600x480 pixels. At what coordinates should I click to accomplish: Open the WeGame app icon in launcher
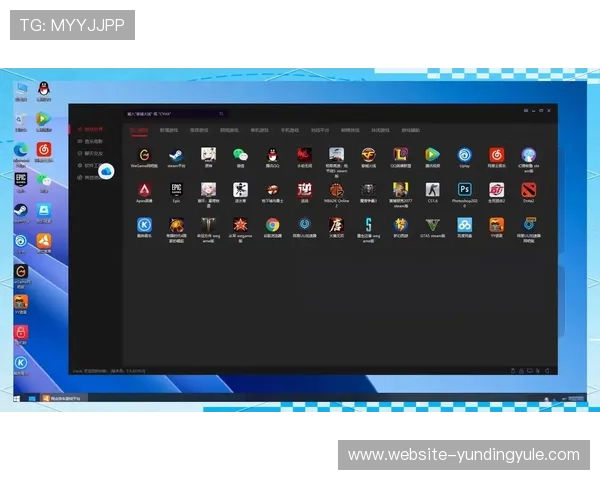point(145,156)
